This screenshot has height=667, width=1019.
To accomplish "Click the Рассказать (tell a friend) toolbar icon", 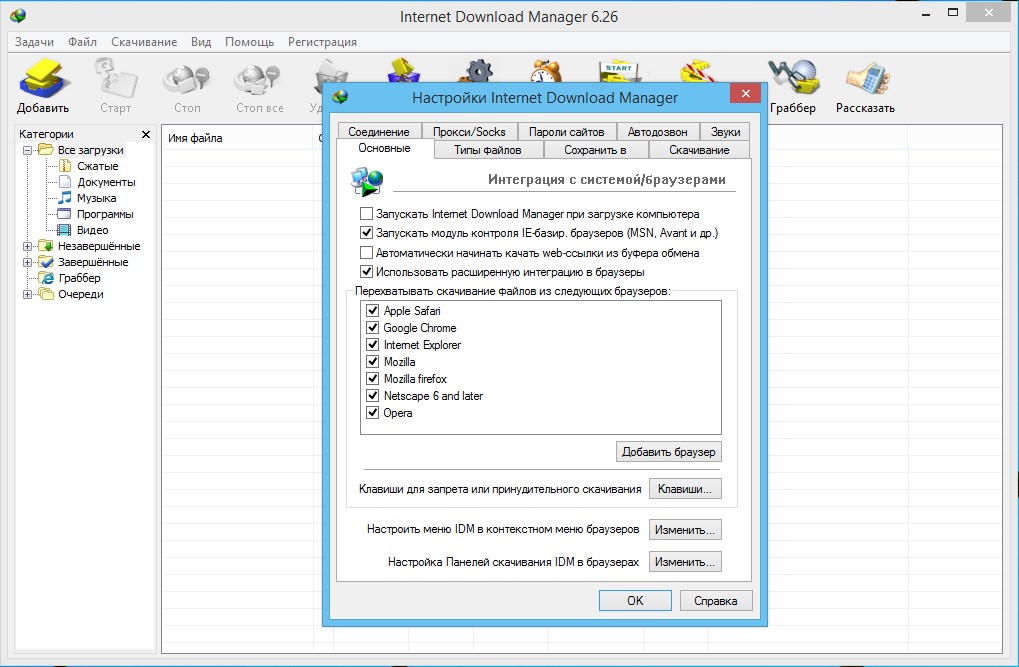I will pyautogui.click(x=865, y=85).
